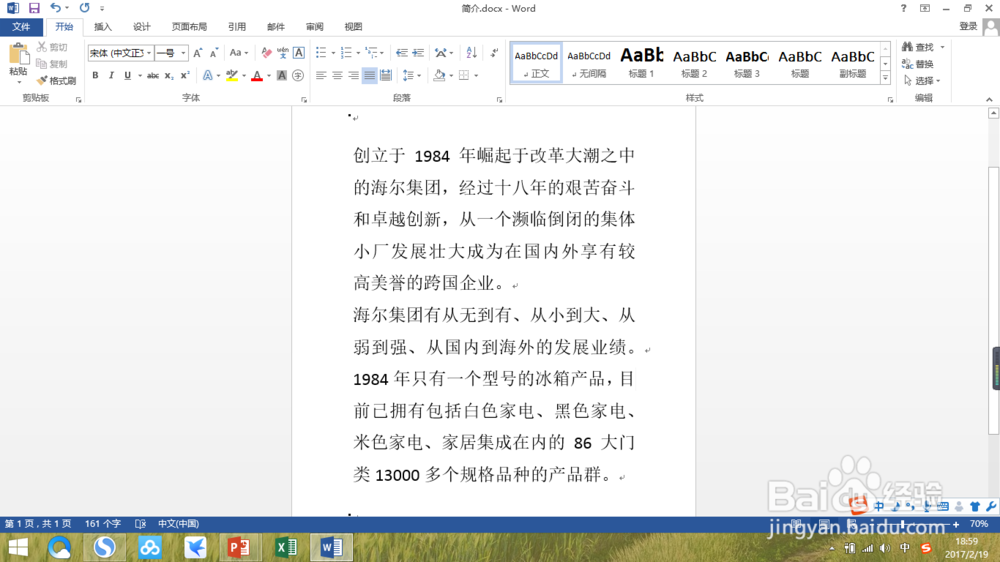Screen dimensions: 1000x562
Task: Click Replace (替换) in editing group
Action: pyautogui.click(x=918, y=64)
